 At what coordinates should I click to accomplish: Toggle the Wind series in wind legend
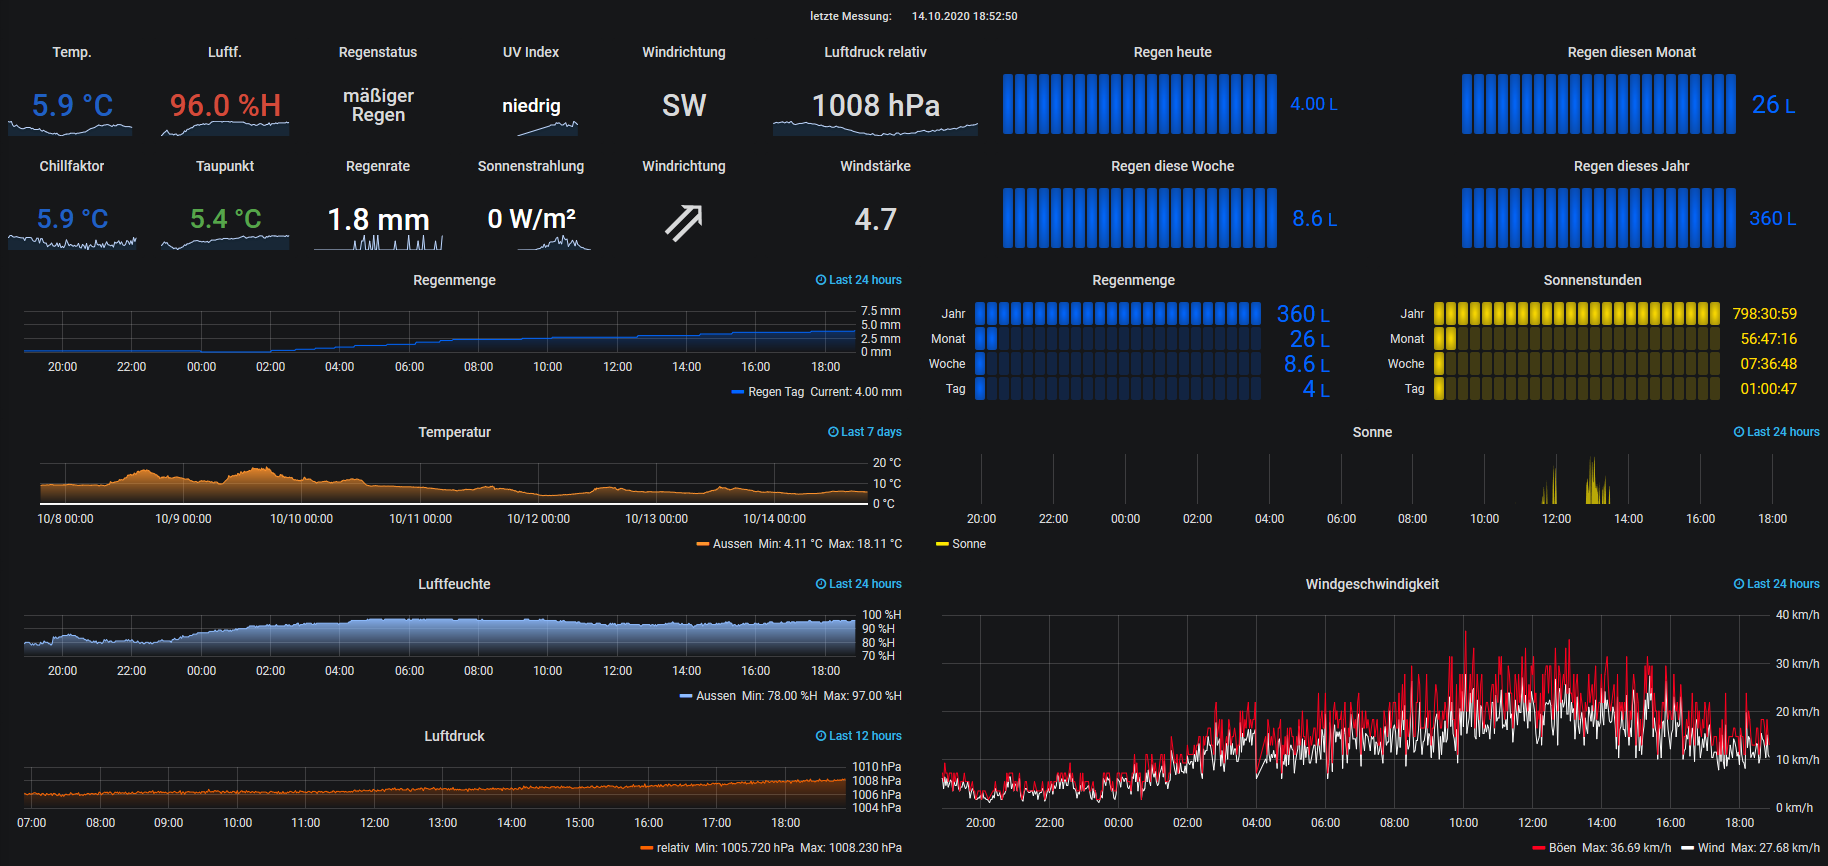pos(1711,848)
